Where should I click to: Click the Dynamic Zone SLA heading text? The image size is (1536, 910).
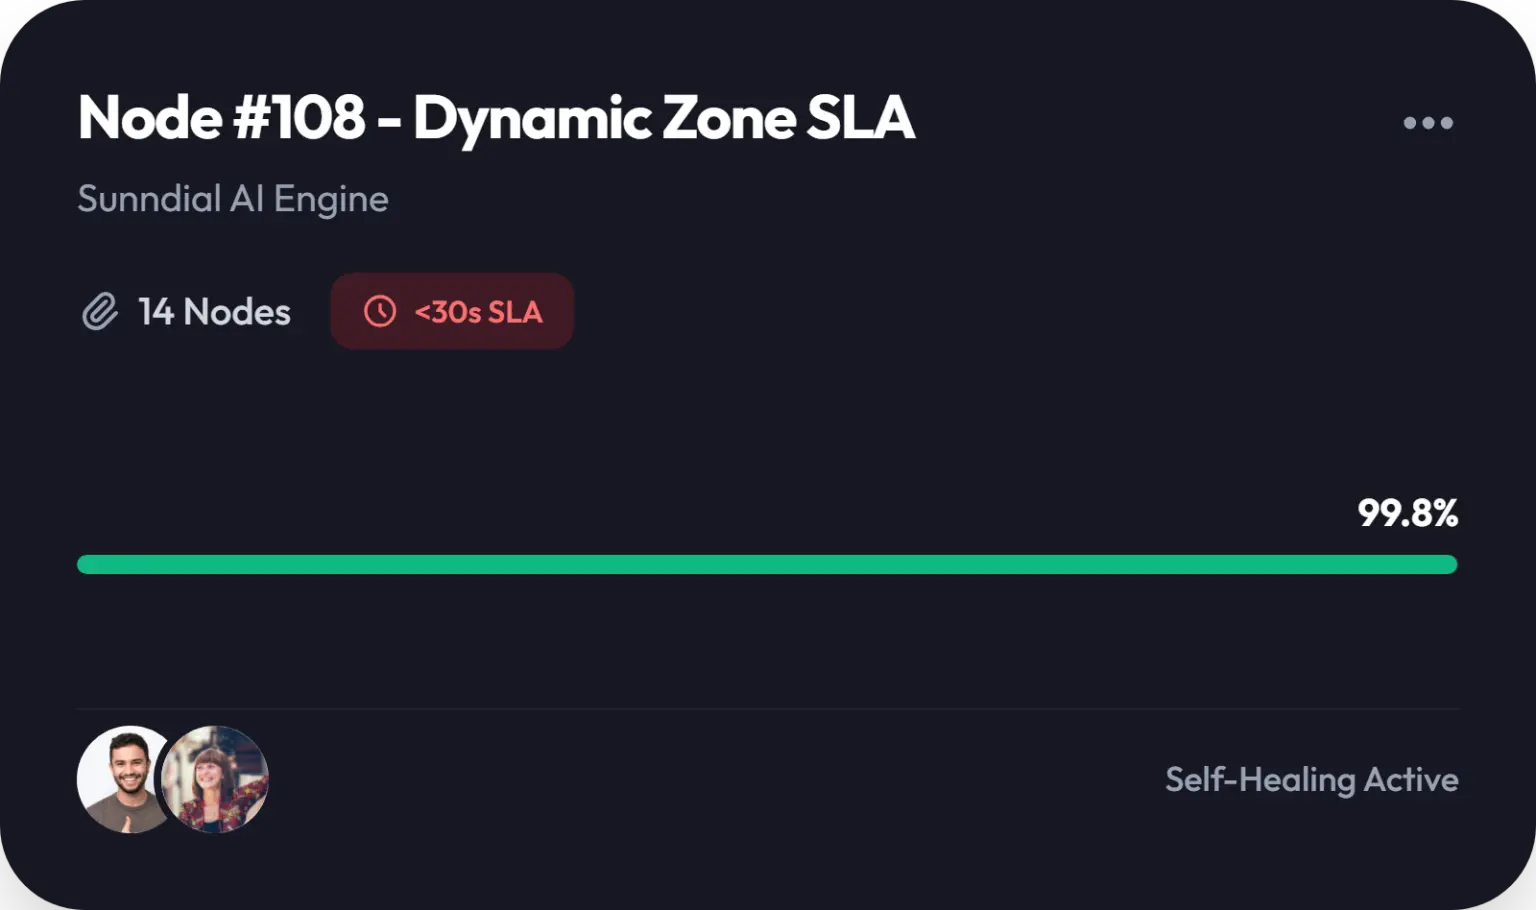pyautogui.click(x=664, y=118)
